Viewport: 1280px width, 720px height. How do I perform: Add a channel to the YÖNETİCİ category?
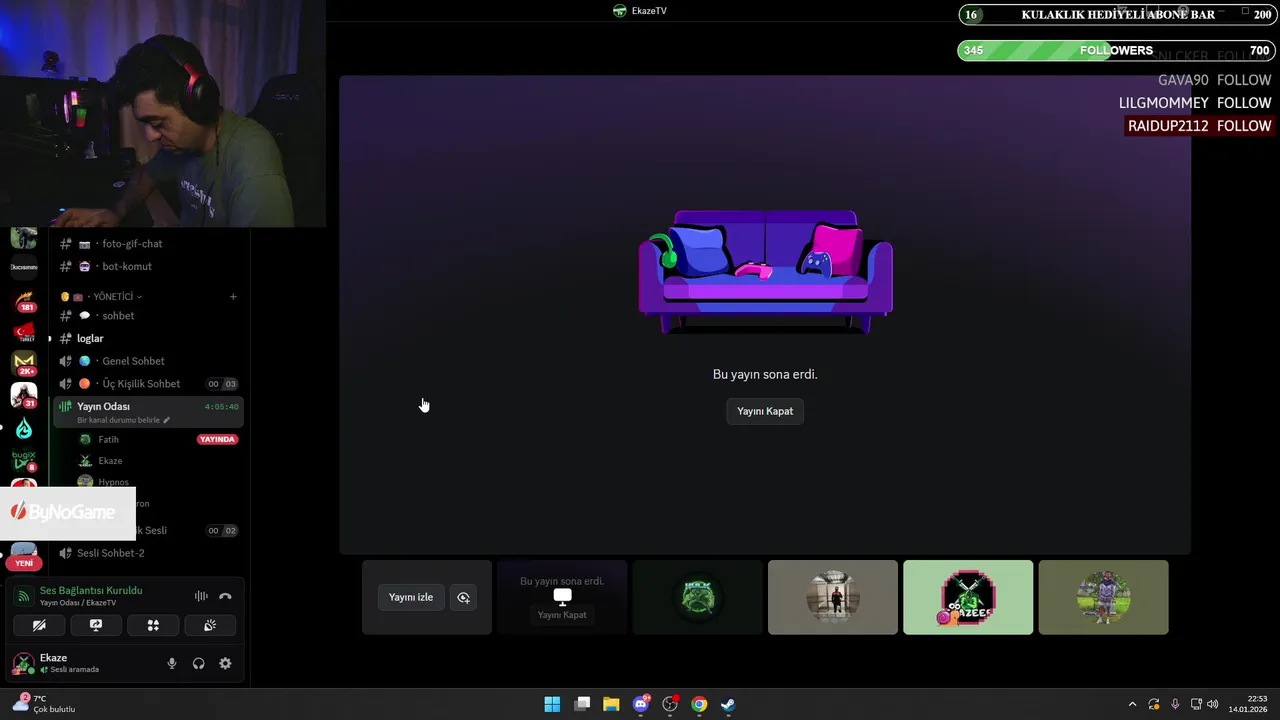pos(233,297)
